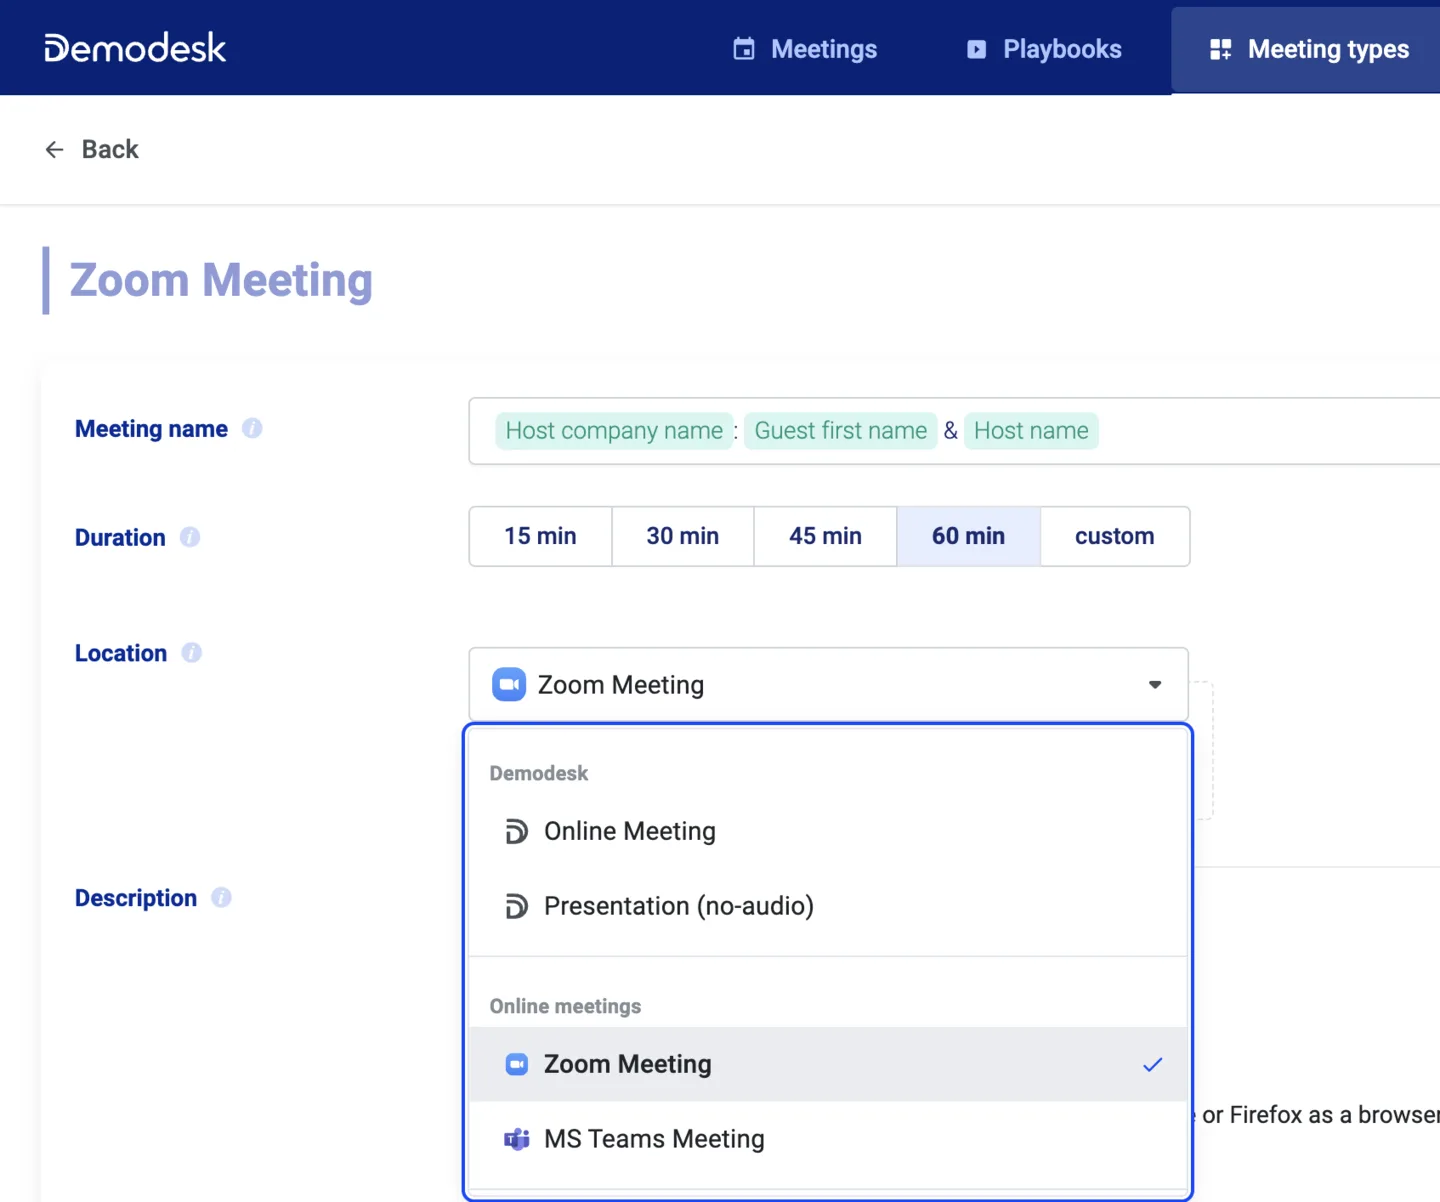Screen dimensions: 1440x1202
Task: Set duration to 15 min
Action: tap(541, 536)
